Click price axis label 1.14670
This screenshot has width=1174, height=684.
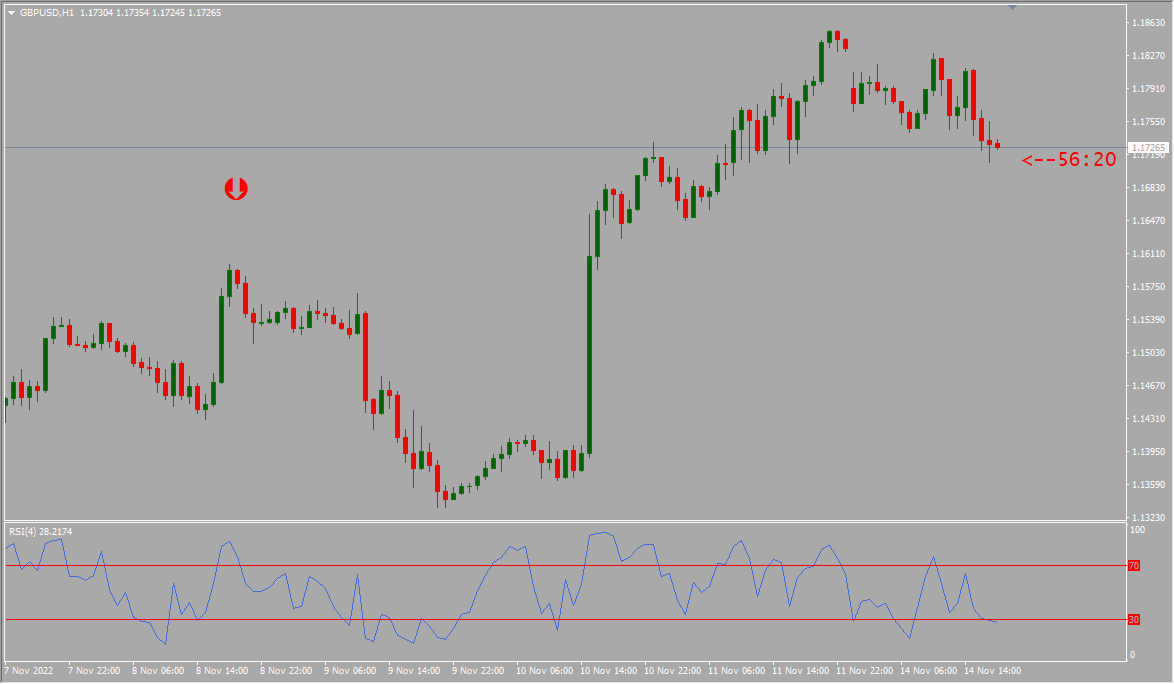[1149, 385]
